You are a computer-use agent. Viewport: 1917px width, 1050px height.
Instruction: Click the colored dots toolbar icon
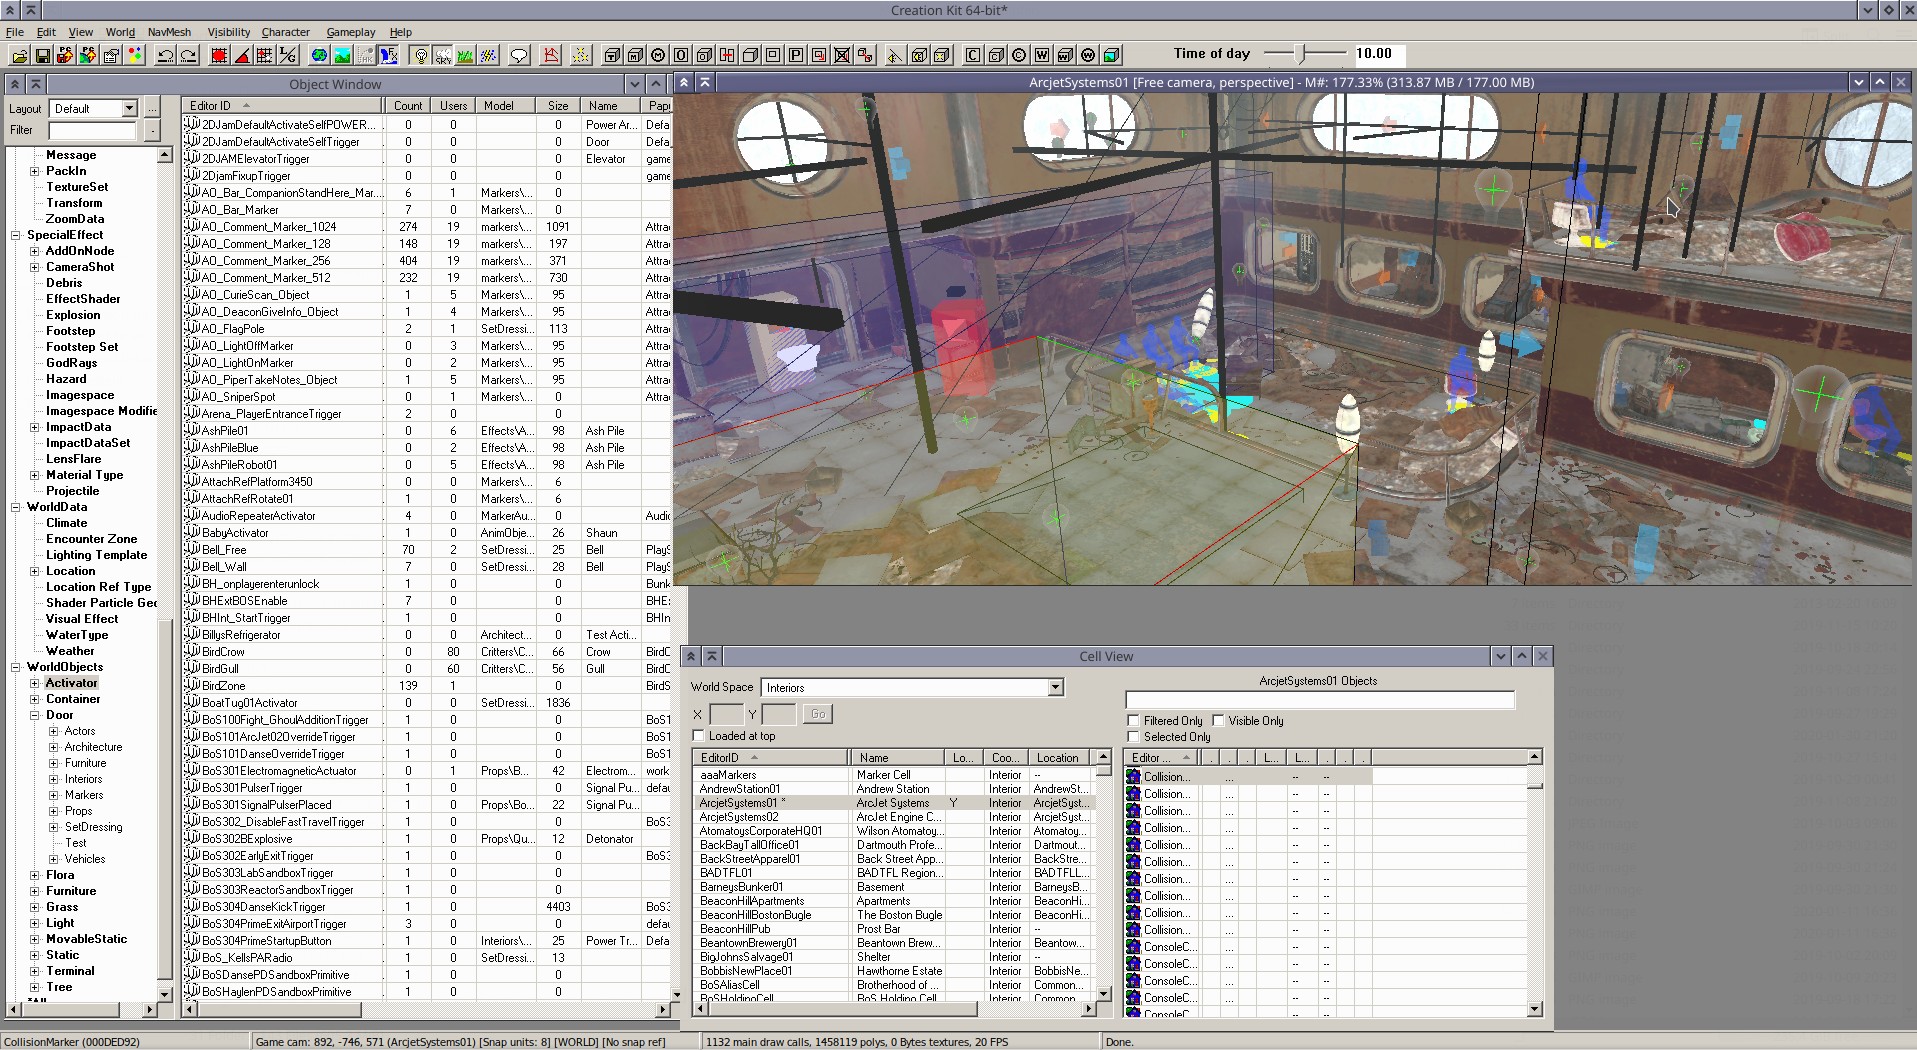134,55
